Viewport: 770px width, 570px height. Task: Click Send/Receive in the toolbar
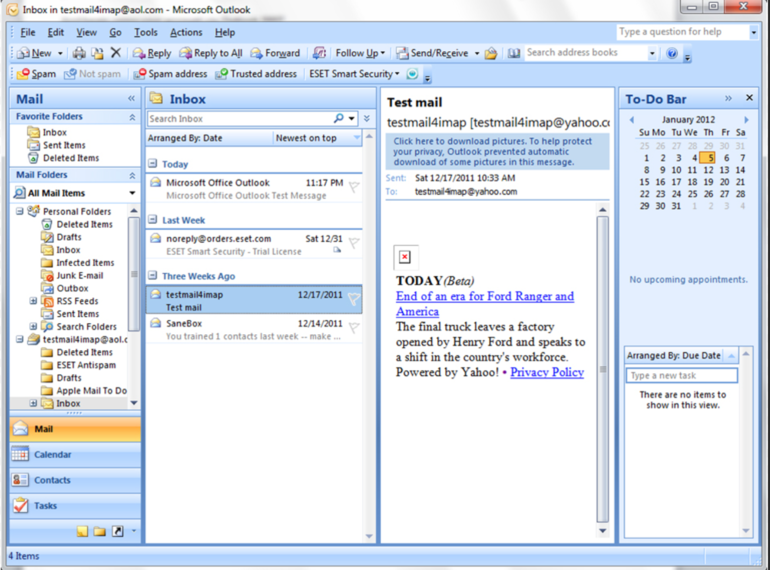coord(433,53)
